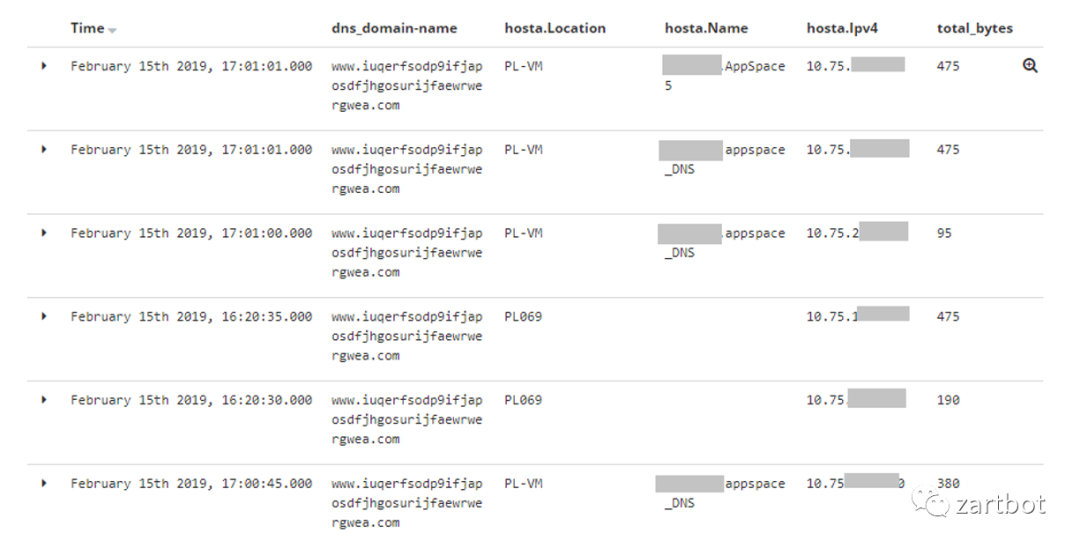Expand the 16:20:35.000 row arrow
The height and width of the screenshot is (548, 1080).
coord(44,316)
